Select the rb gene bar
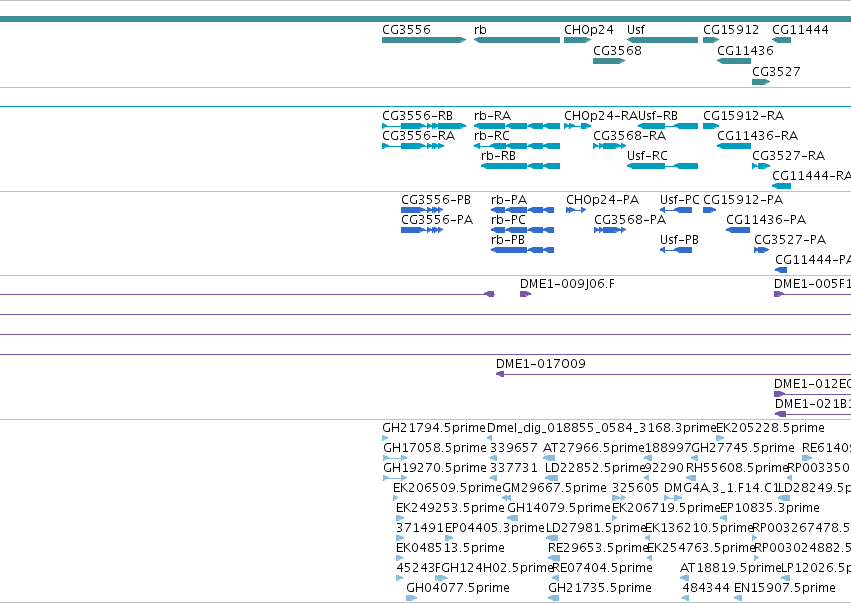Viewport: 851px width, 603px height. [517, 40]
